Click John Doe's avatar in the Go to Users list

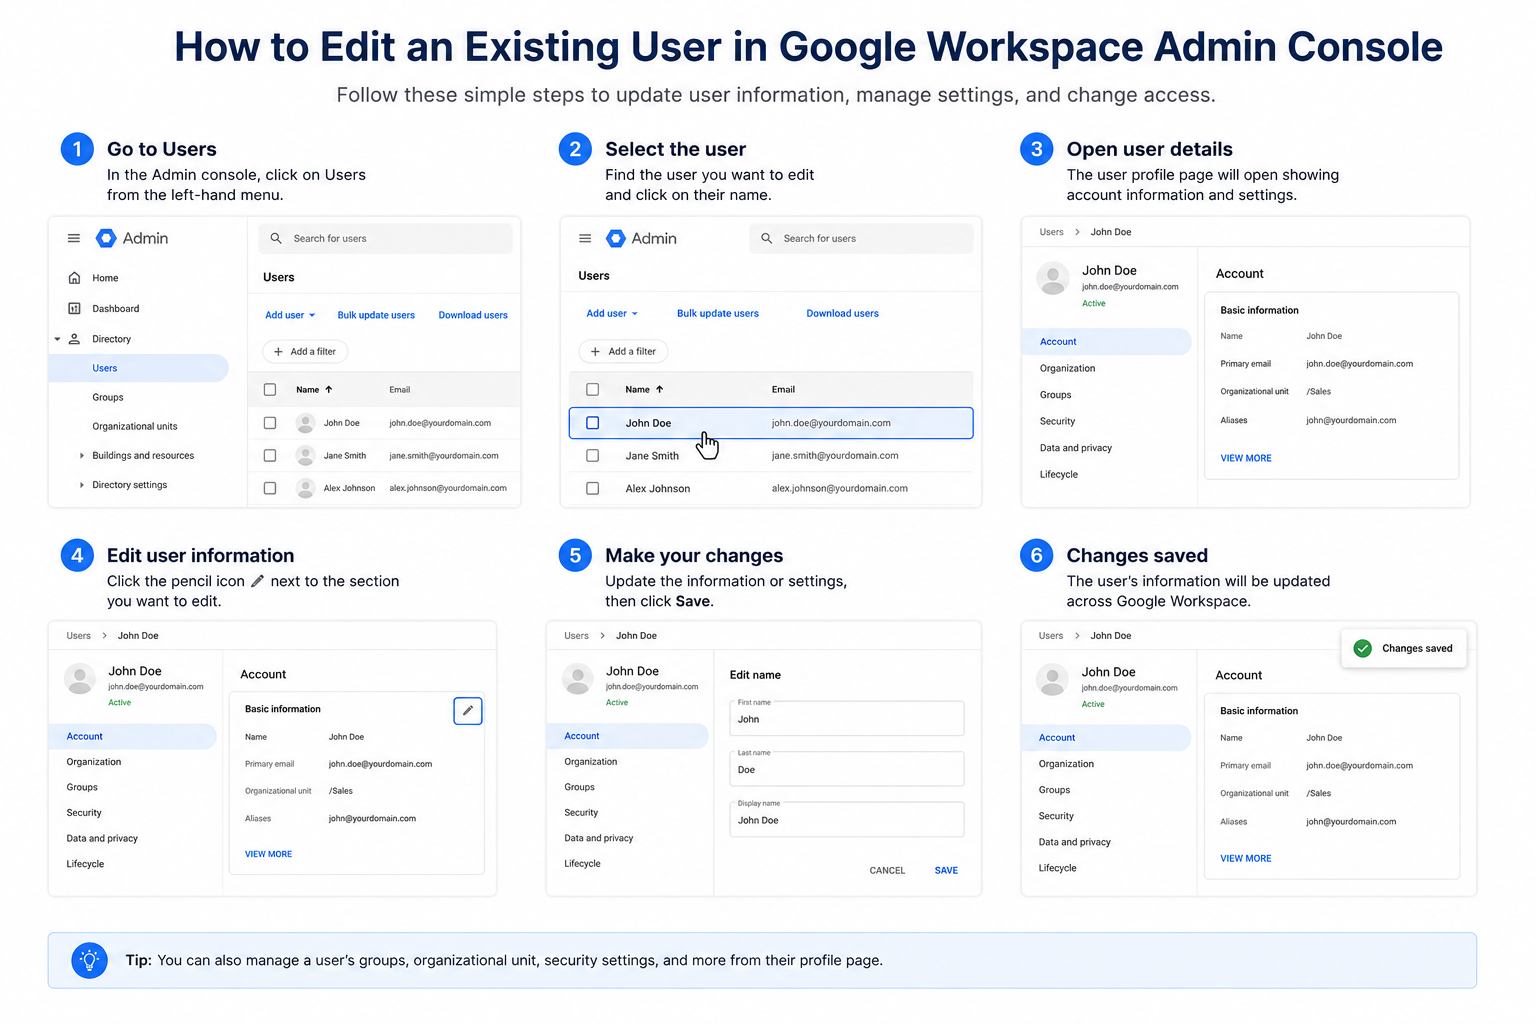(x=305, y=423)
